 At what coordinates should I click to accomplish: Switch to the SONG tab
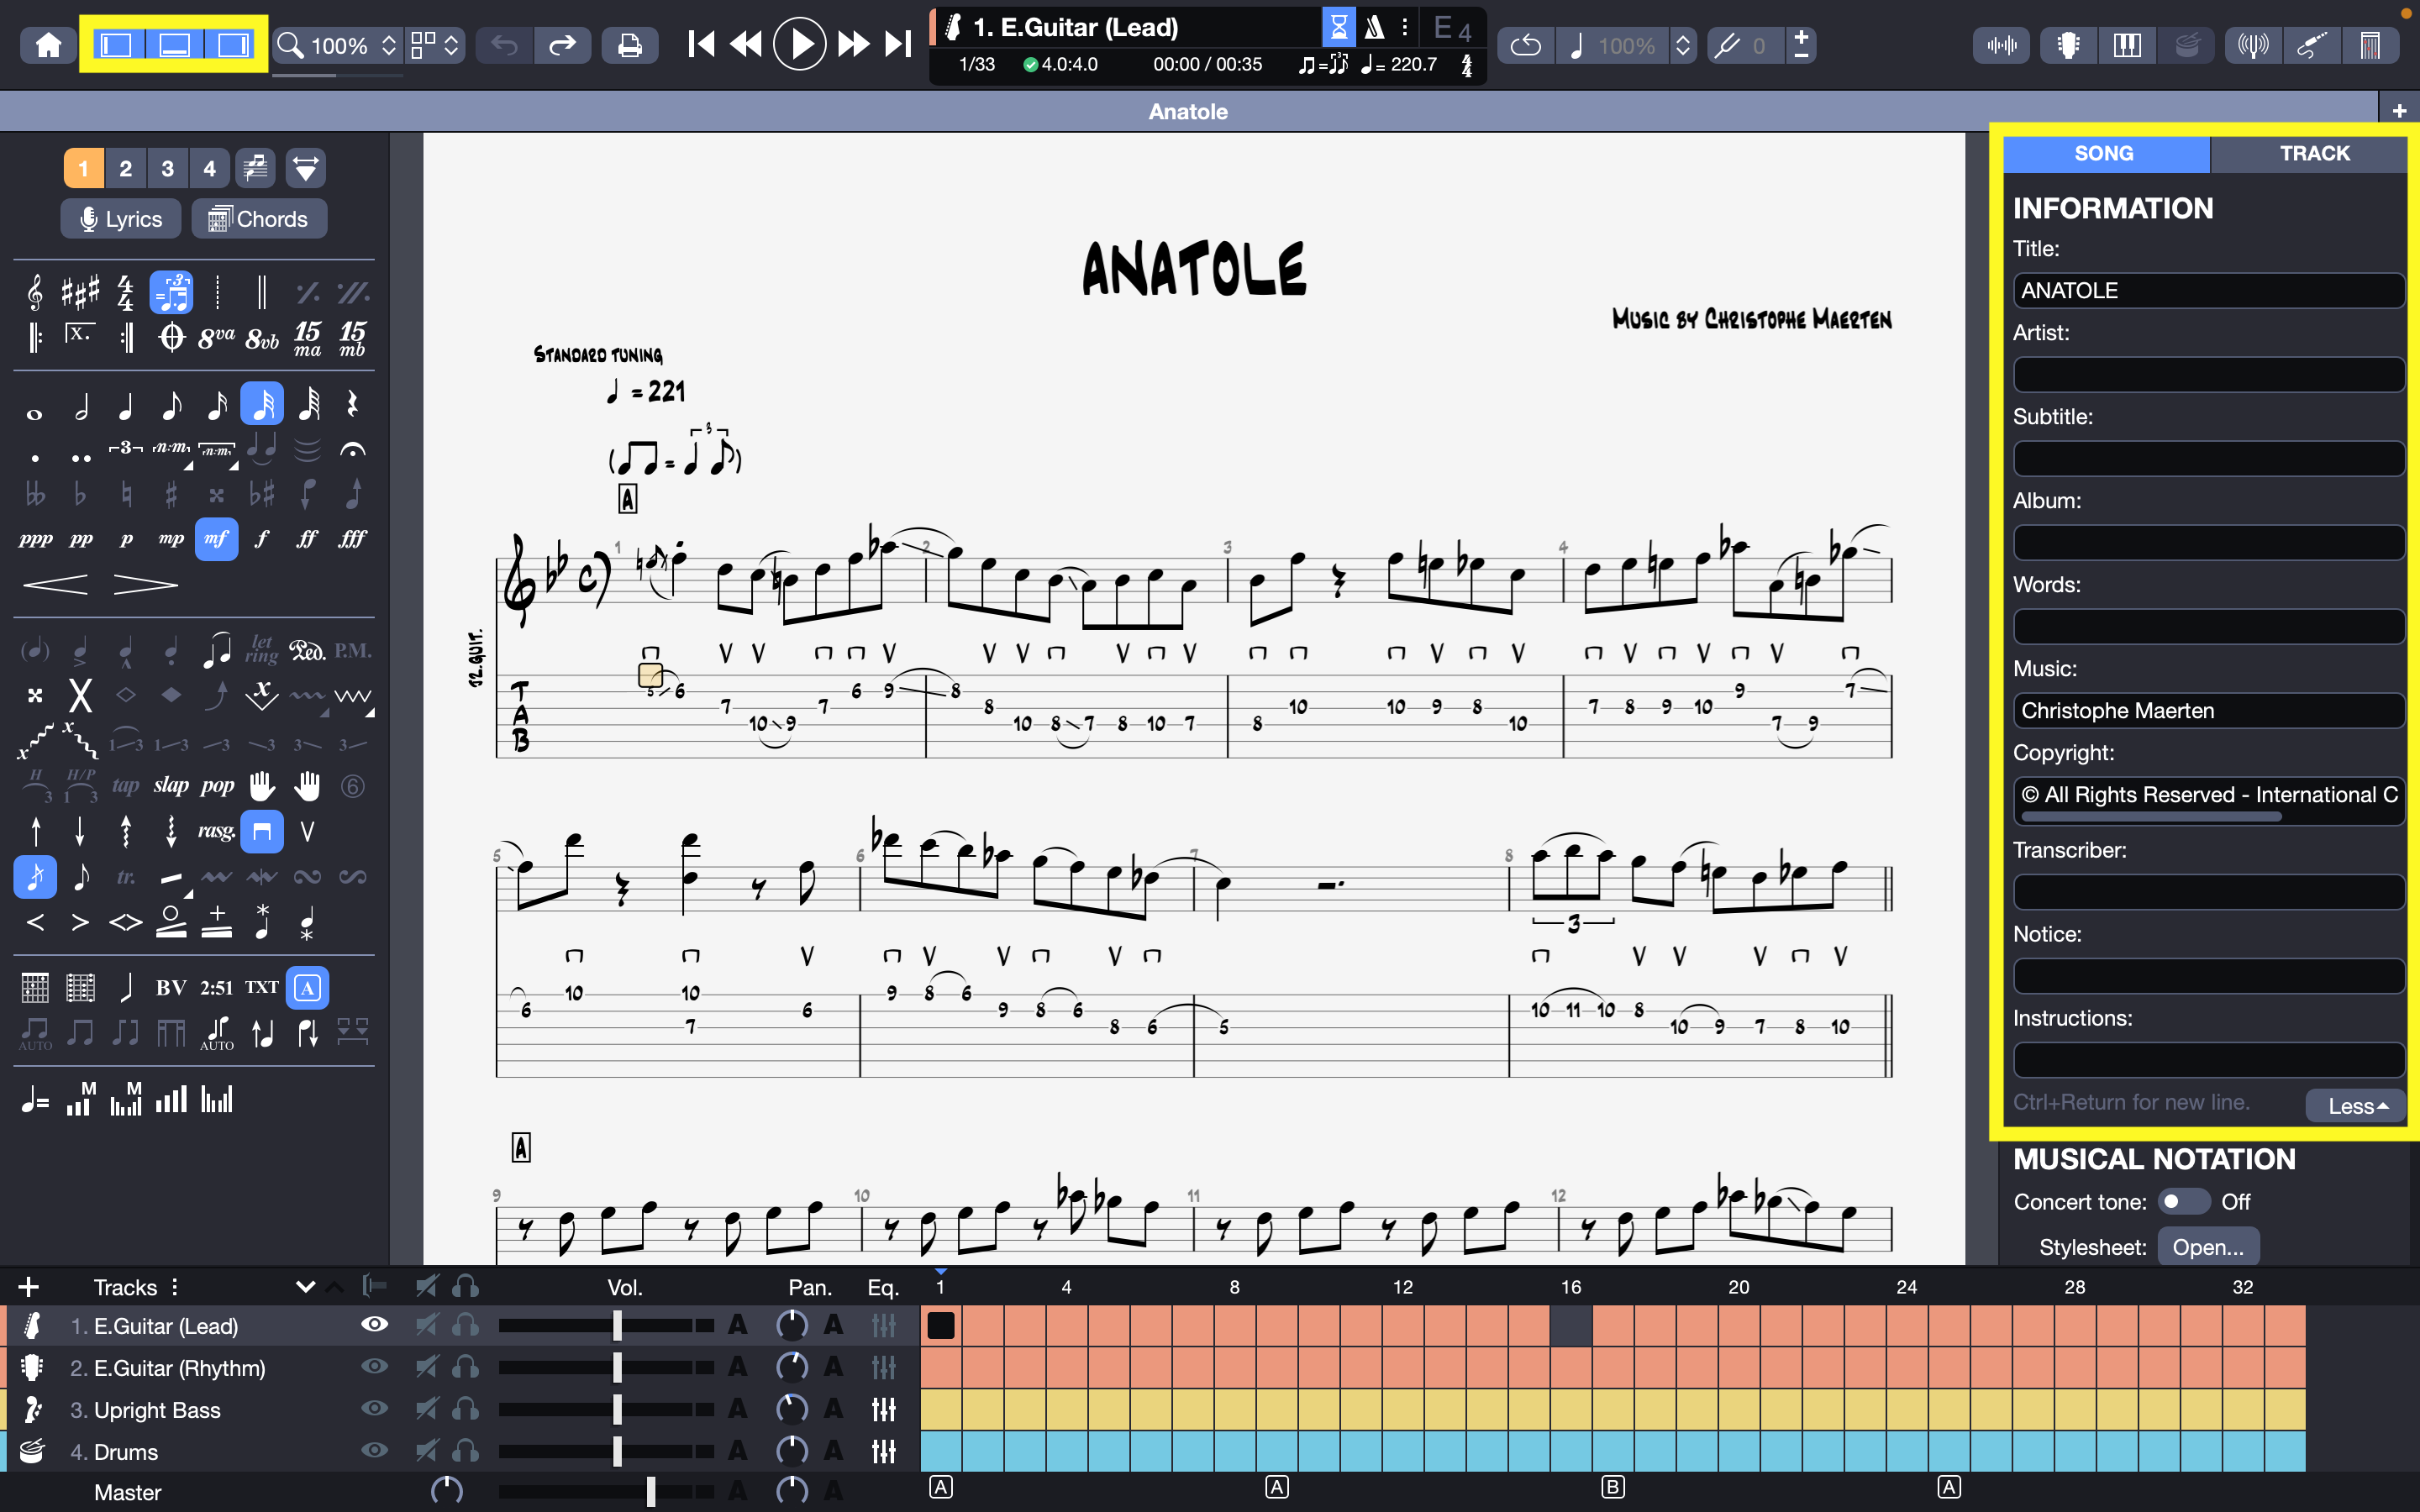pyautogui.click(x=2102, y=153)
